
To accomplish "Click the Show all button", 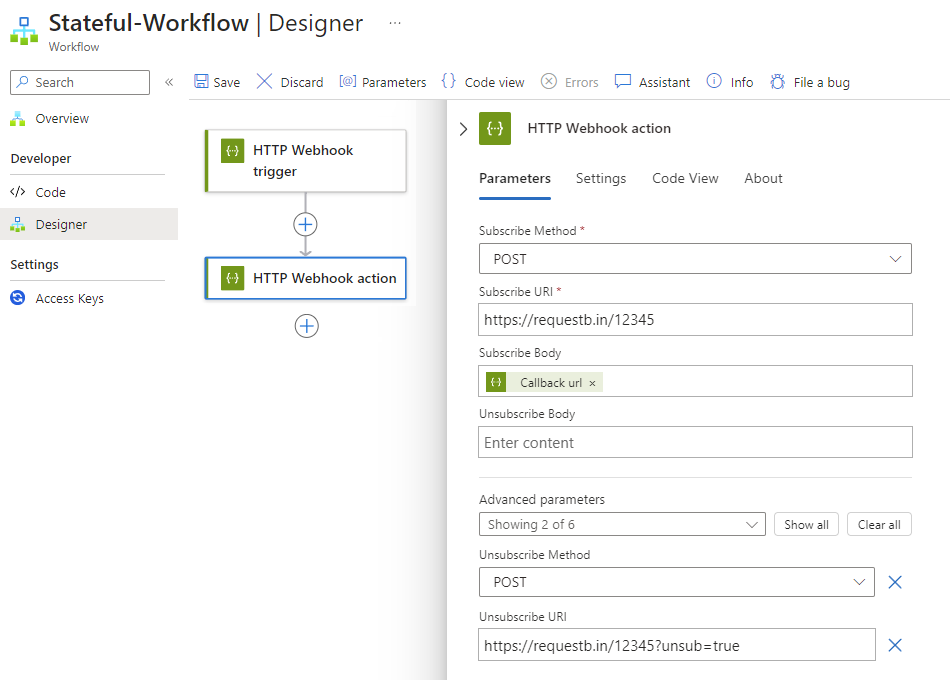I will pyautogui.click(x=806, y=524).
